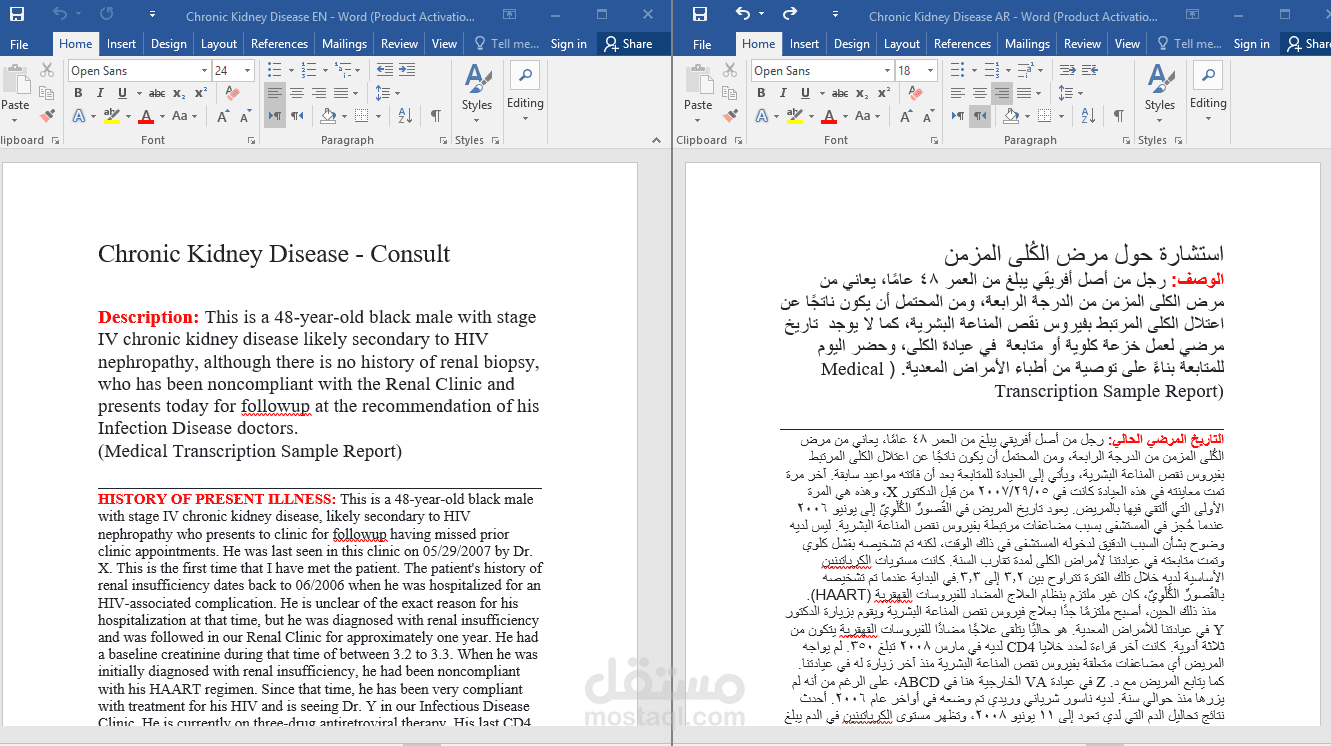Open Customize Quick Access Toolbar in EN window
The width and height of the screenshot is (1331, 746).
152,14
